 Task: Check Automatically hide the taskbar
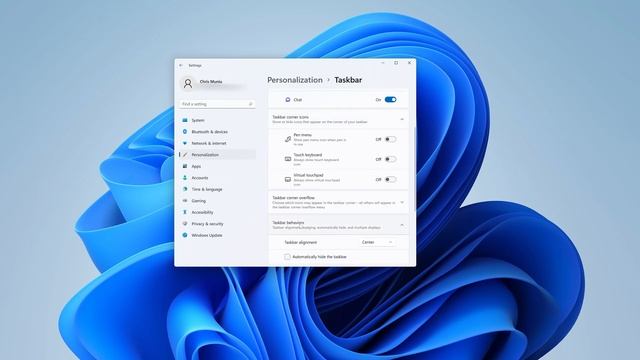[x=287, y=257]
